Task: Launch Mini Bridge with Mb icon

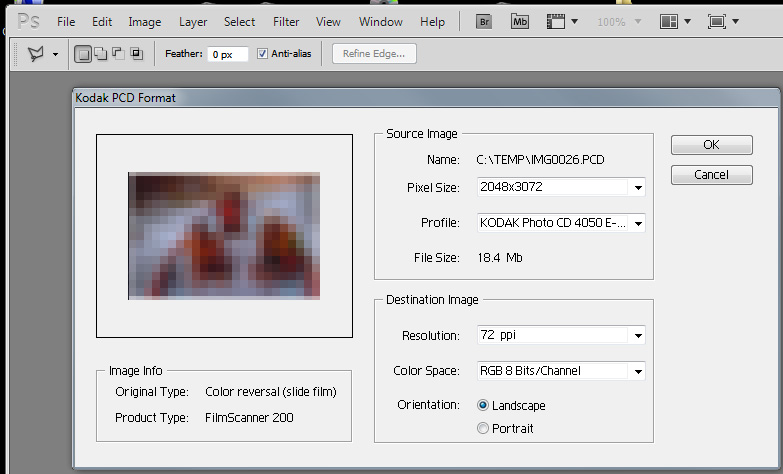Action: (x=520, y=21)
